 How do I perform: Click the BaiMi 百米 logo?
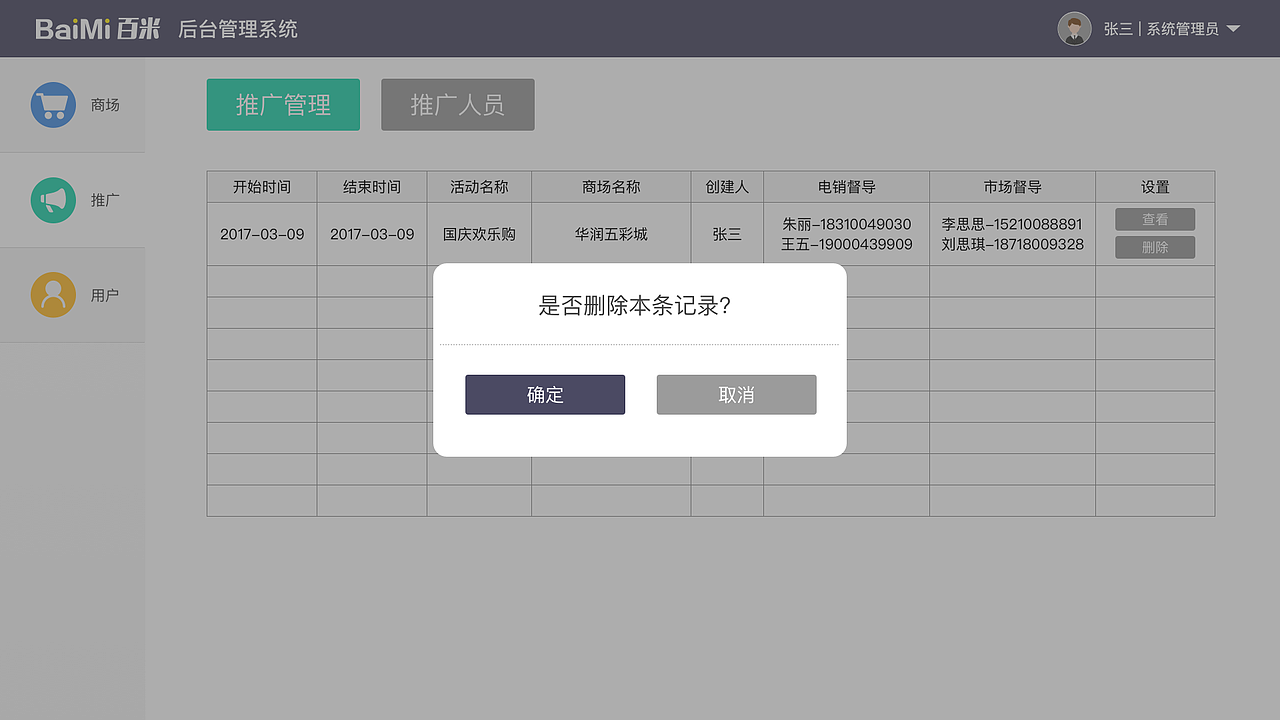[x=97, y=29]
